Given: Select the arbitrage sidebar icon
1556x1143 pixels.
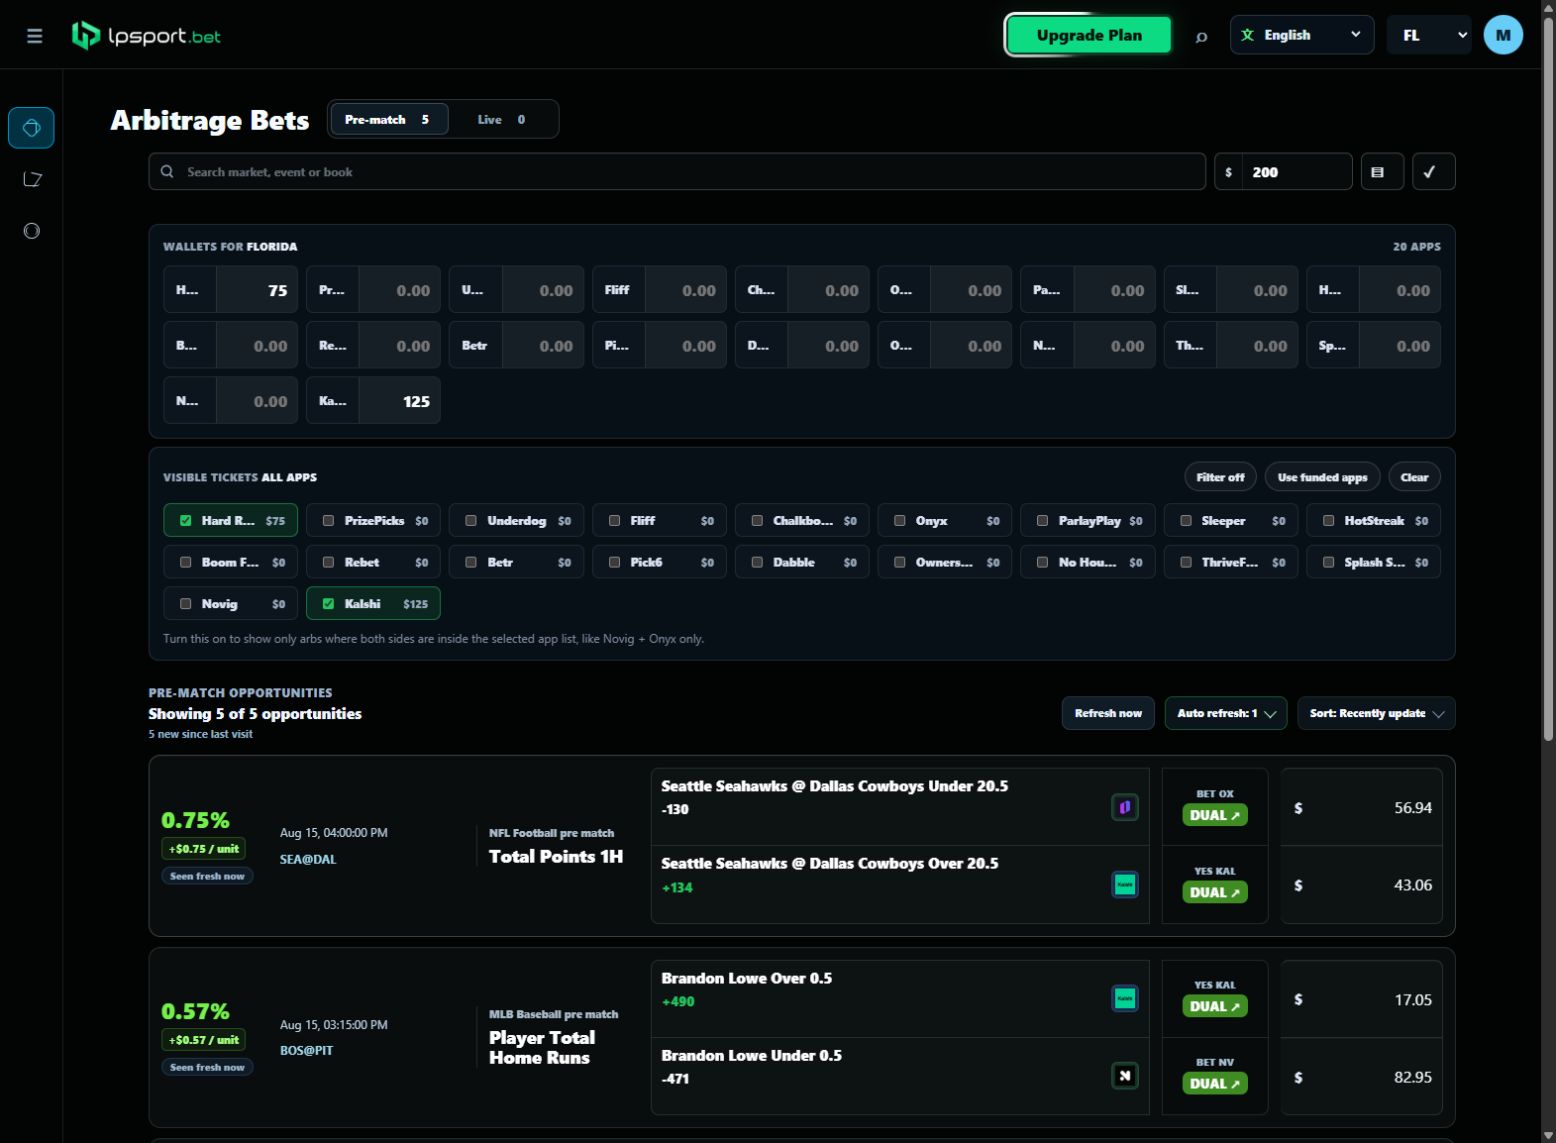Looking at the screenshot, I should (31, 128).
